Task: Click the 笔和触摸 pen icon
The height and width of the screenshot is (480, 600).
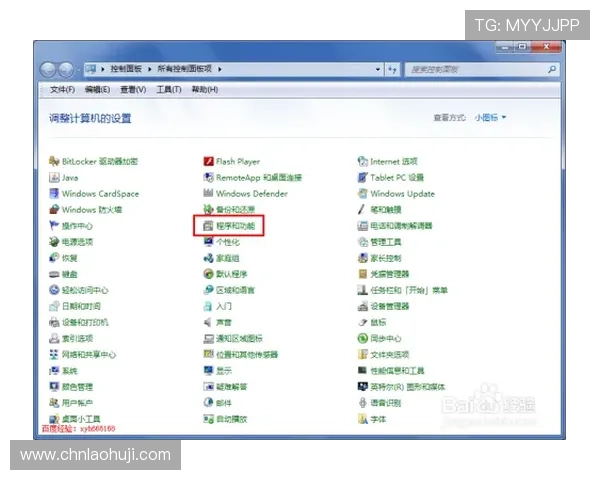Action: [362, 209]
